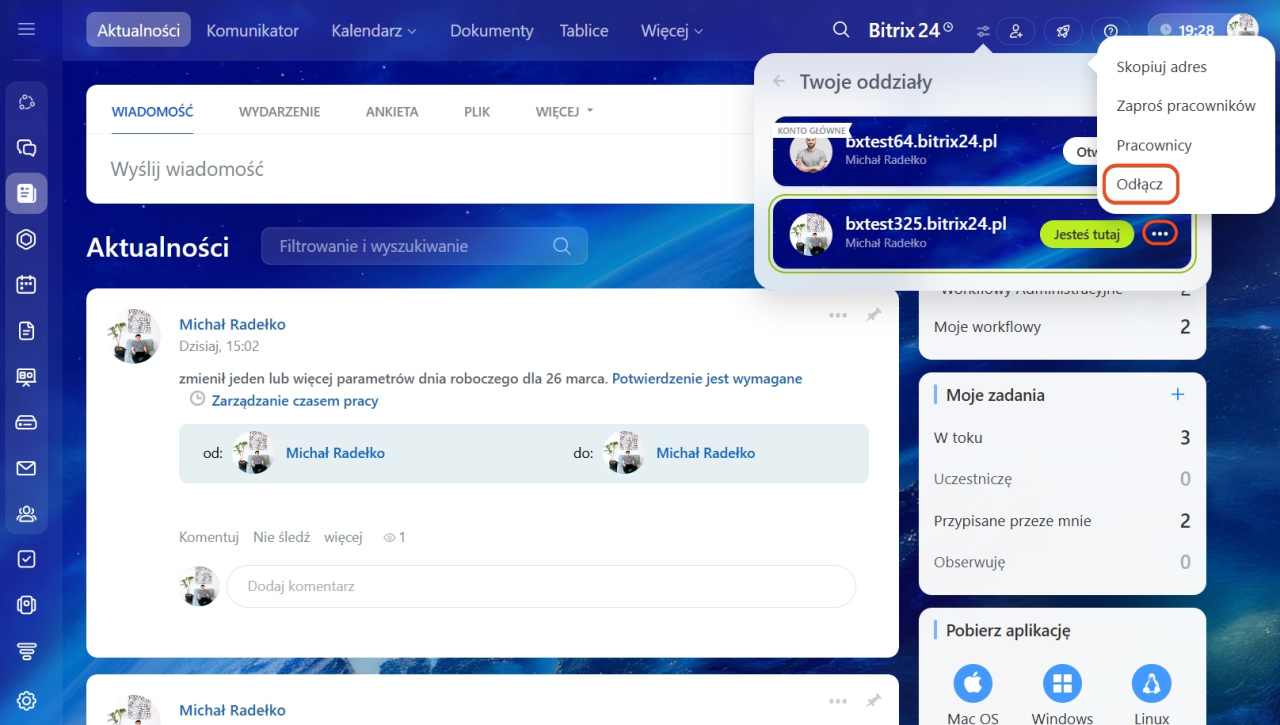Screen dimensions: 1280x725
Task: Click 'Nie śledź' to unfollow post
Action: (x=281, y=537)
